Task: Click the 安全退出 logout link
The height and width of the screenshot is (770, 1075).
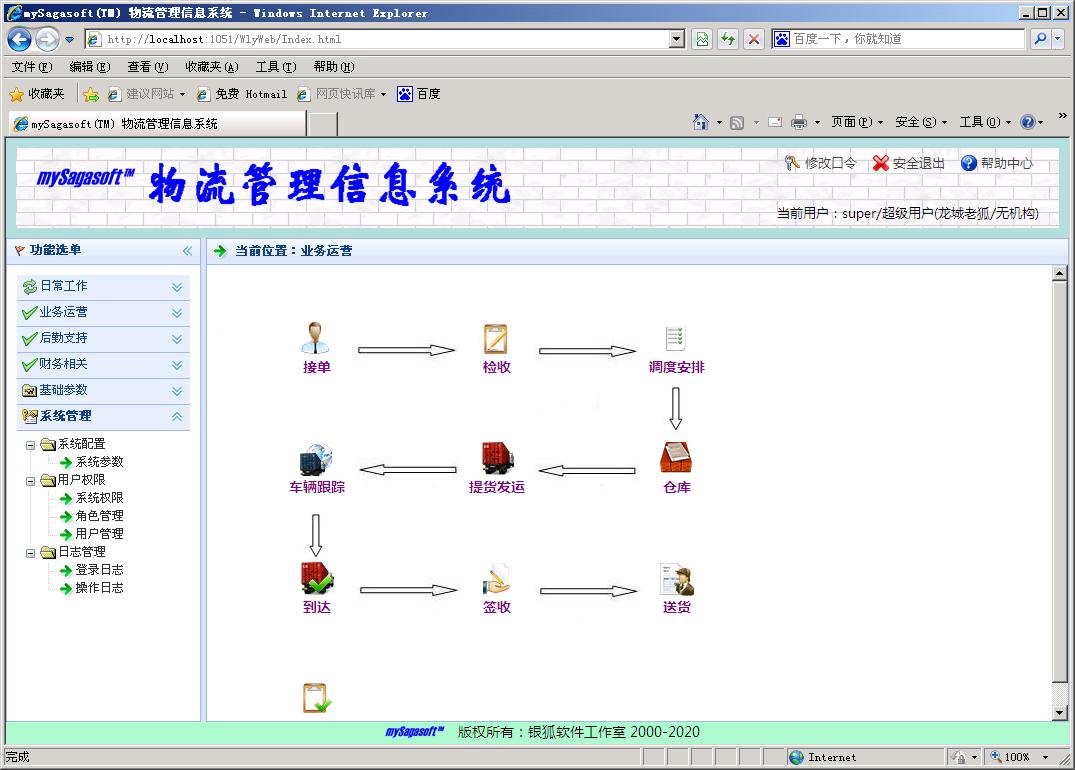Action: [x=908, y=163]
